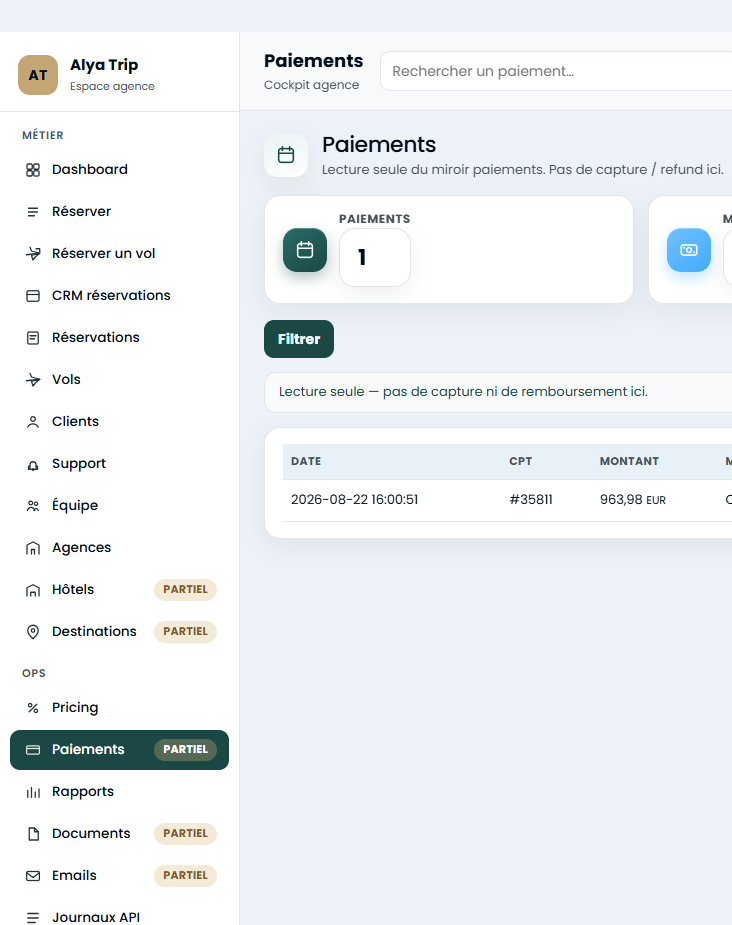Click the Réservations document icon
The width and height of the screenshot is (732, 925).
33,337
